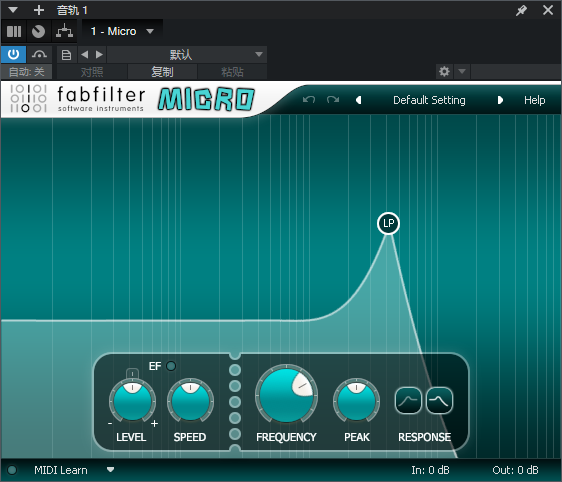Click the FabFilter logo
The width and height of the screenshot is (562, 482).
[77, 99]
